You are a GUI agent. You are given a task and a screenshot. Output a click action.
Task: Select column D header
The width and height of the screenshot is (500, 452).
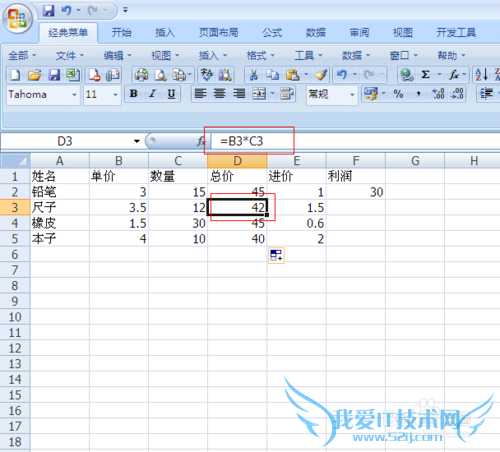click(237, 161)
